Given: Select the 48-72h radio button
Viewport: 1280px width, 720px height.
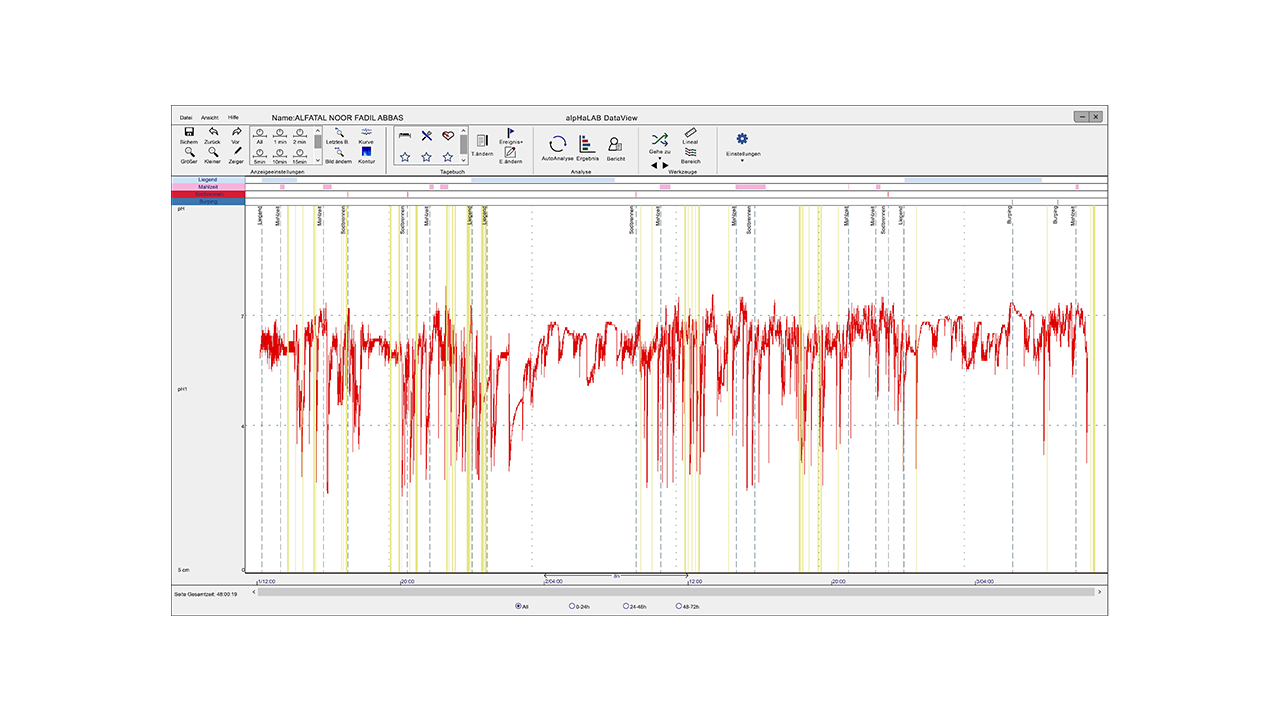Looking at the screenshot, I should pyautogui.click(x=679, y=606).
